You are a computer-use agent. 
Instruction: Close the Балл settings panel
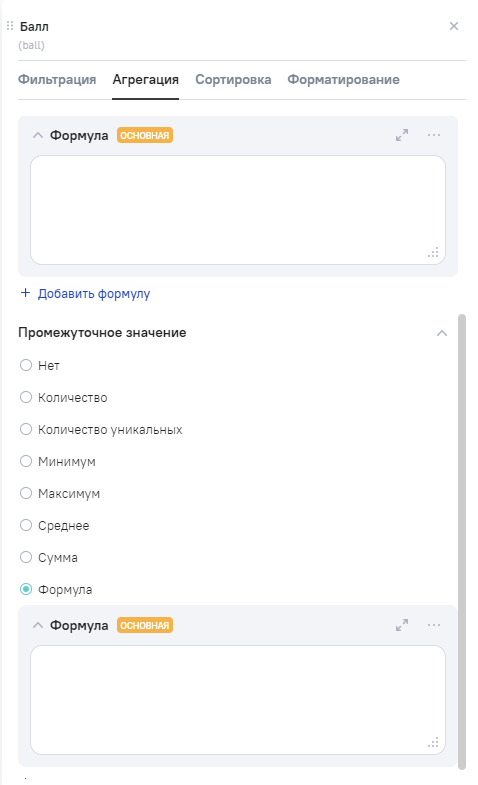[x=454, y=26]
